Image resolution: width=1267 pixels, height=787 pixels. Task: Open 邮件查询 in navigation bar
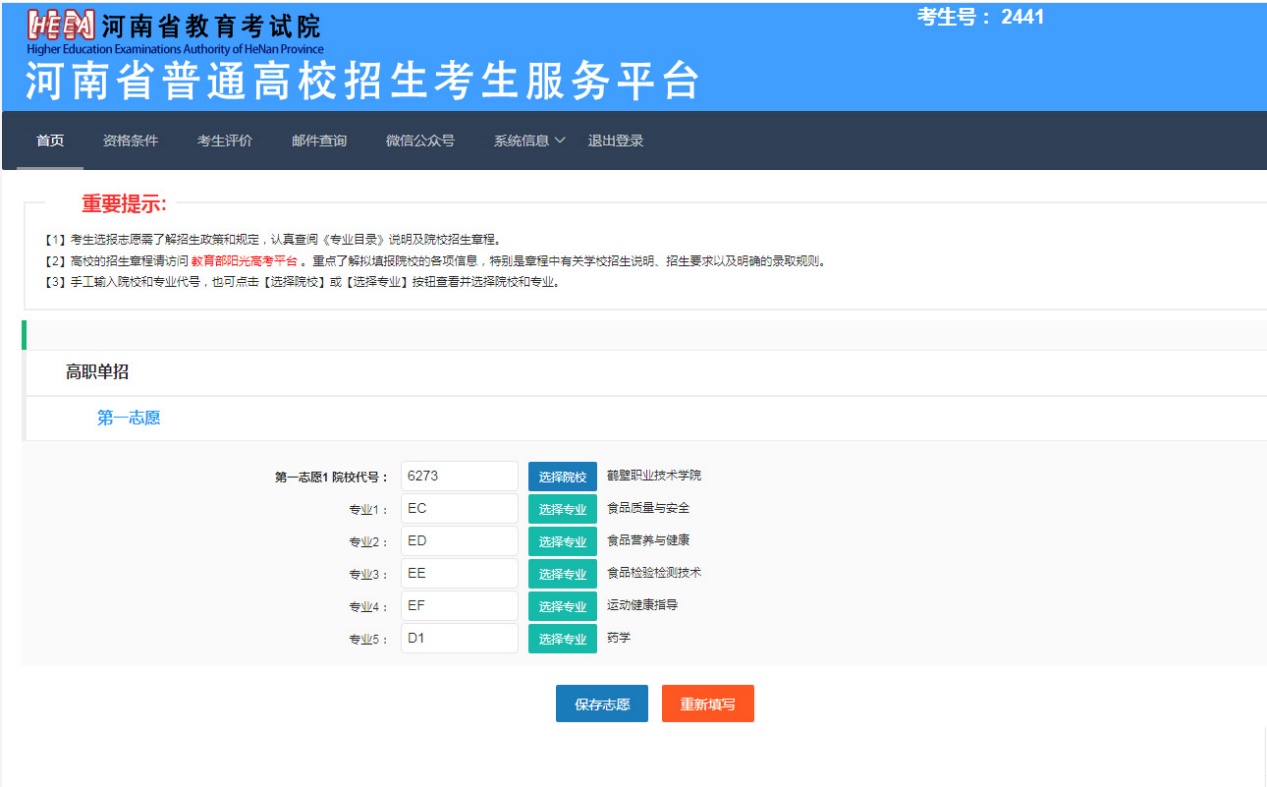[x=319, y=141]
